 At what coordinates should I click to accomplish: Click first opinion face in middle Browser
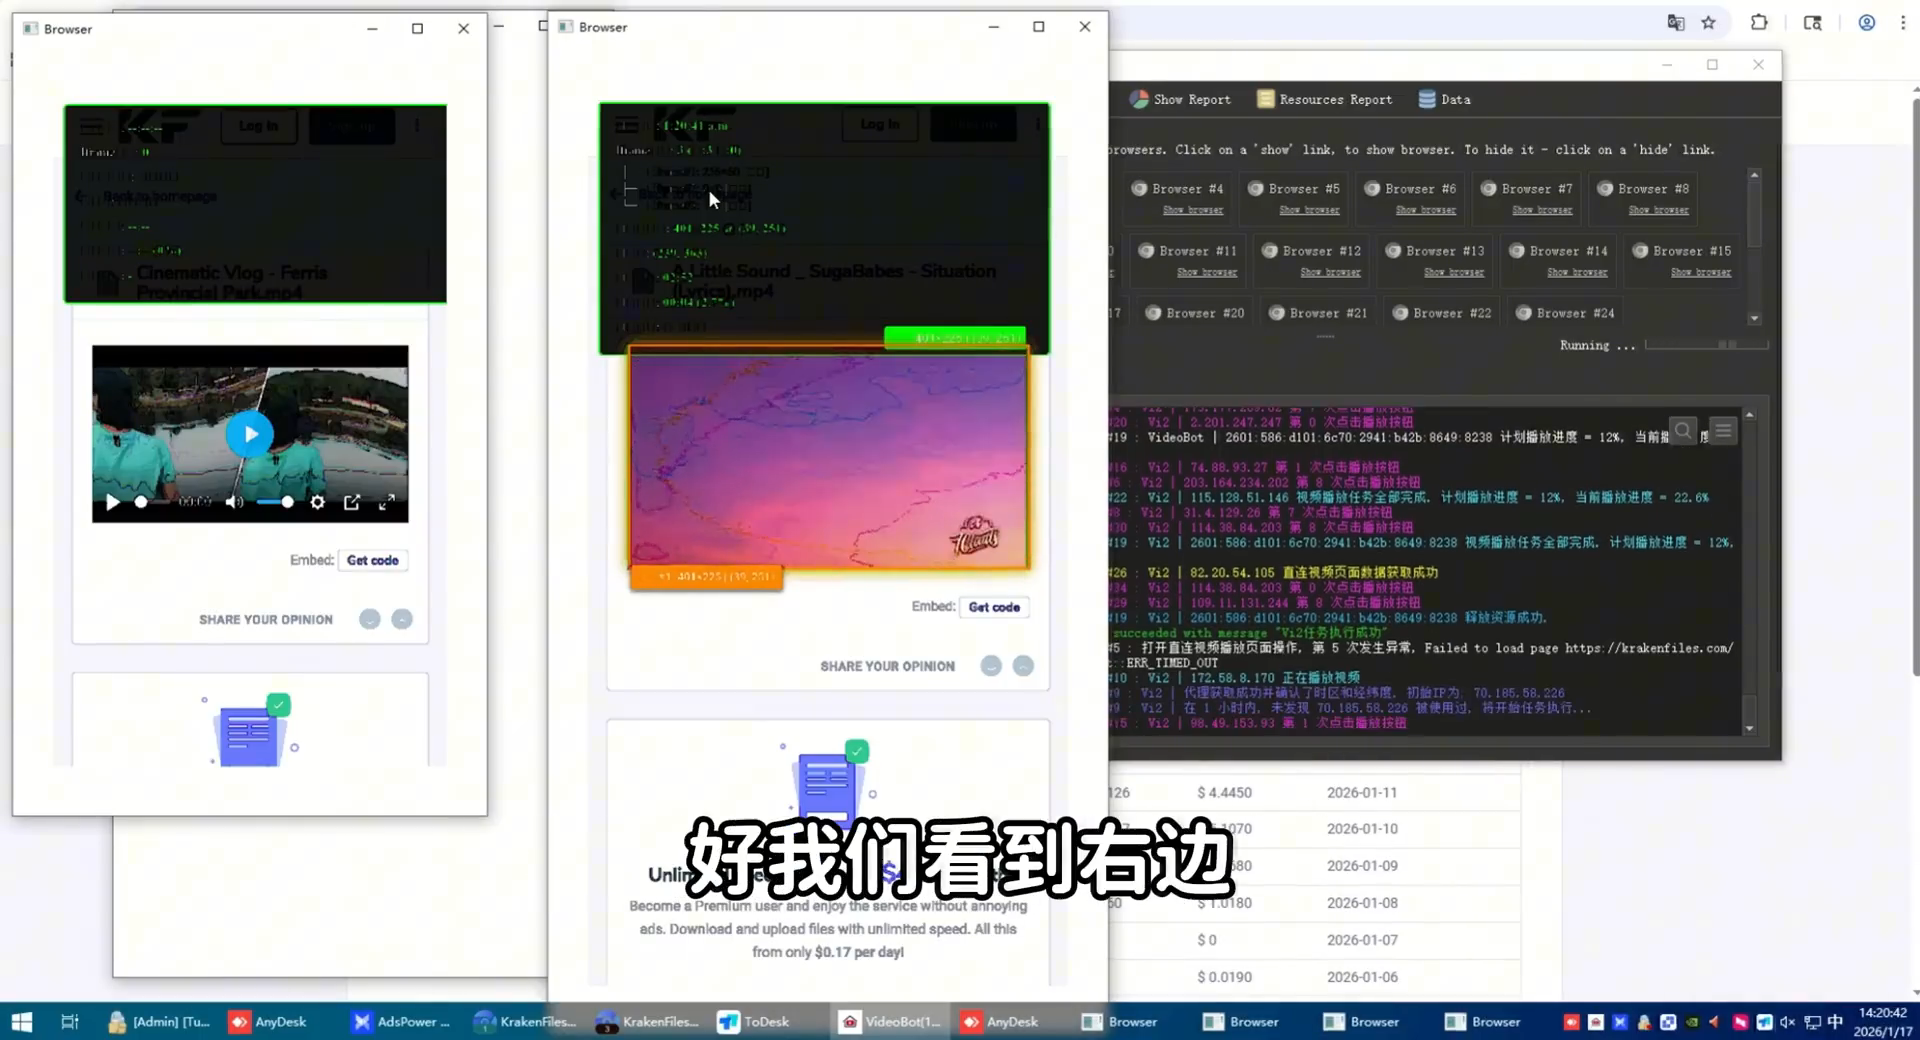[991, 666]
